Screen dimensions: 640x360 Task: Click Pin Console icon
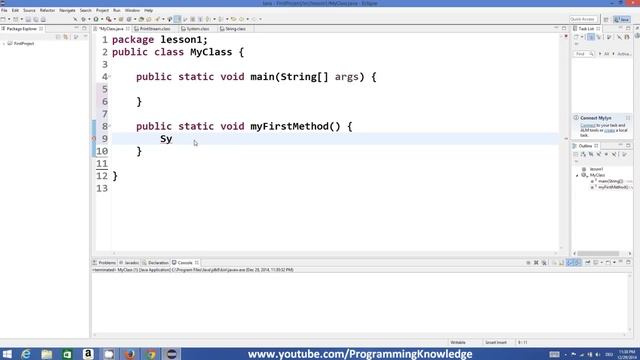[x=587, y=263]
